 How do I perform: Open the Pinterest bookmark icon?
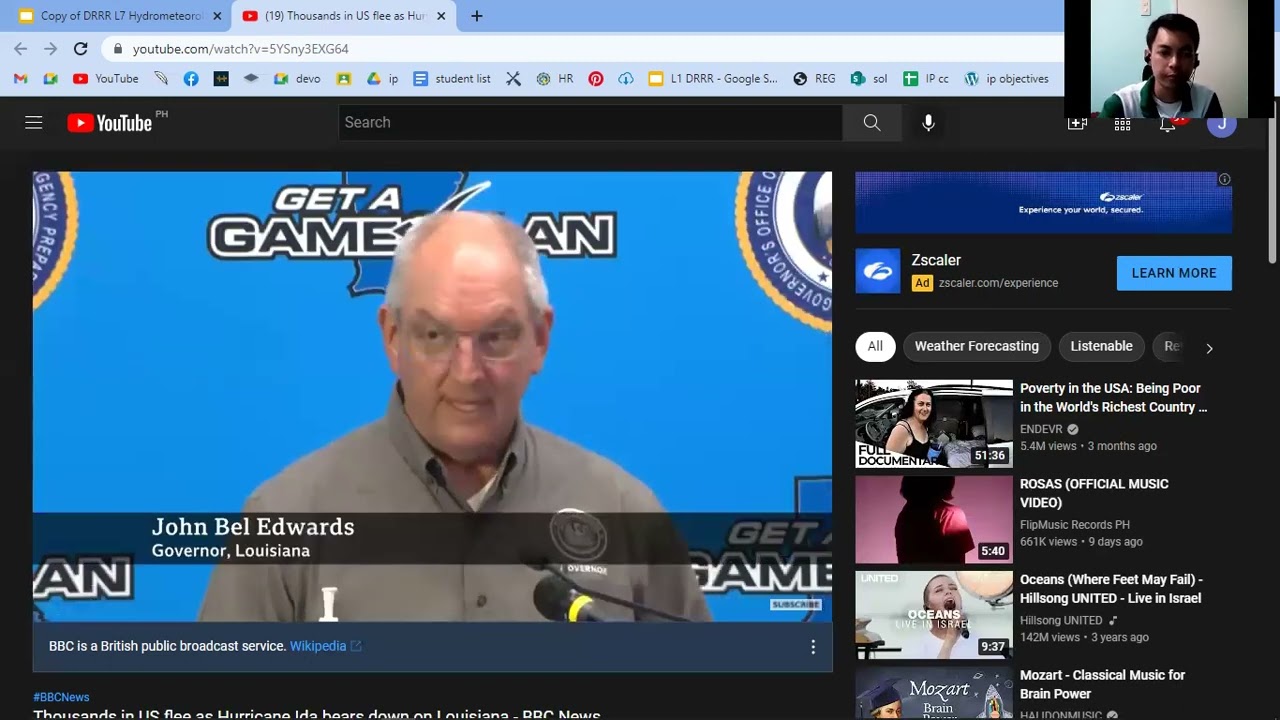[x=596, y=78]
